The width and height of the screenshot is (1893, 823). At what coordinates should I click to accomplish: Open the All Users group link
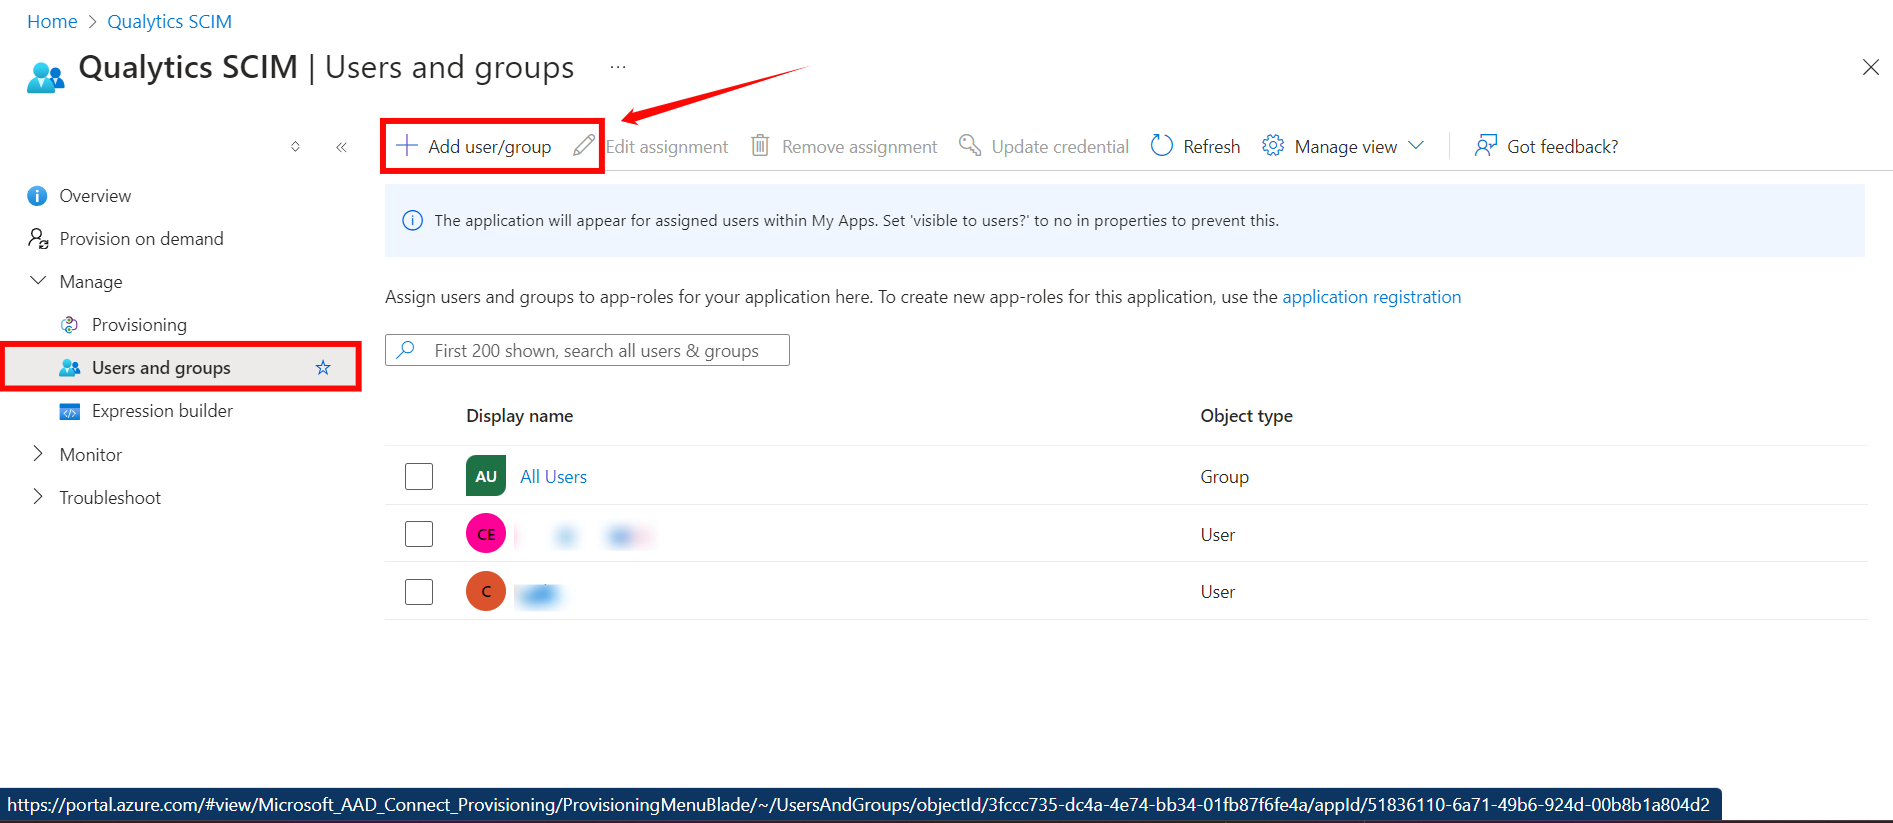point(553,477)
